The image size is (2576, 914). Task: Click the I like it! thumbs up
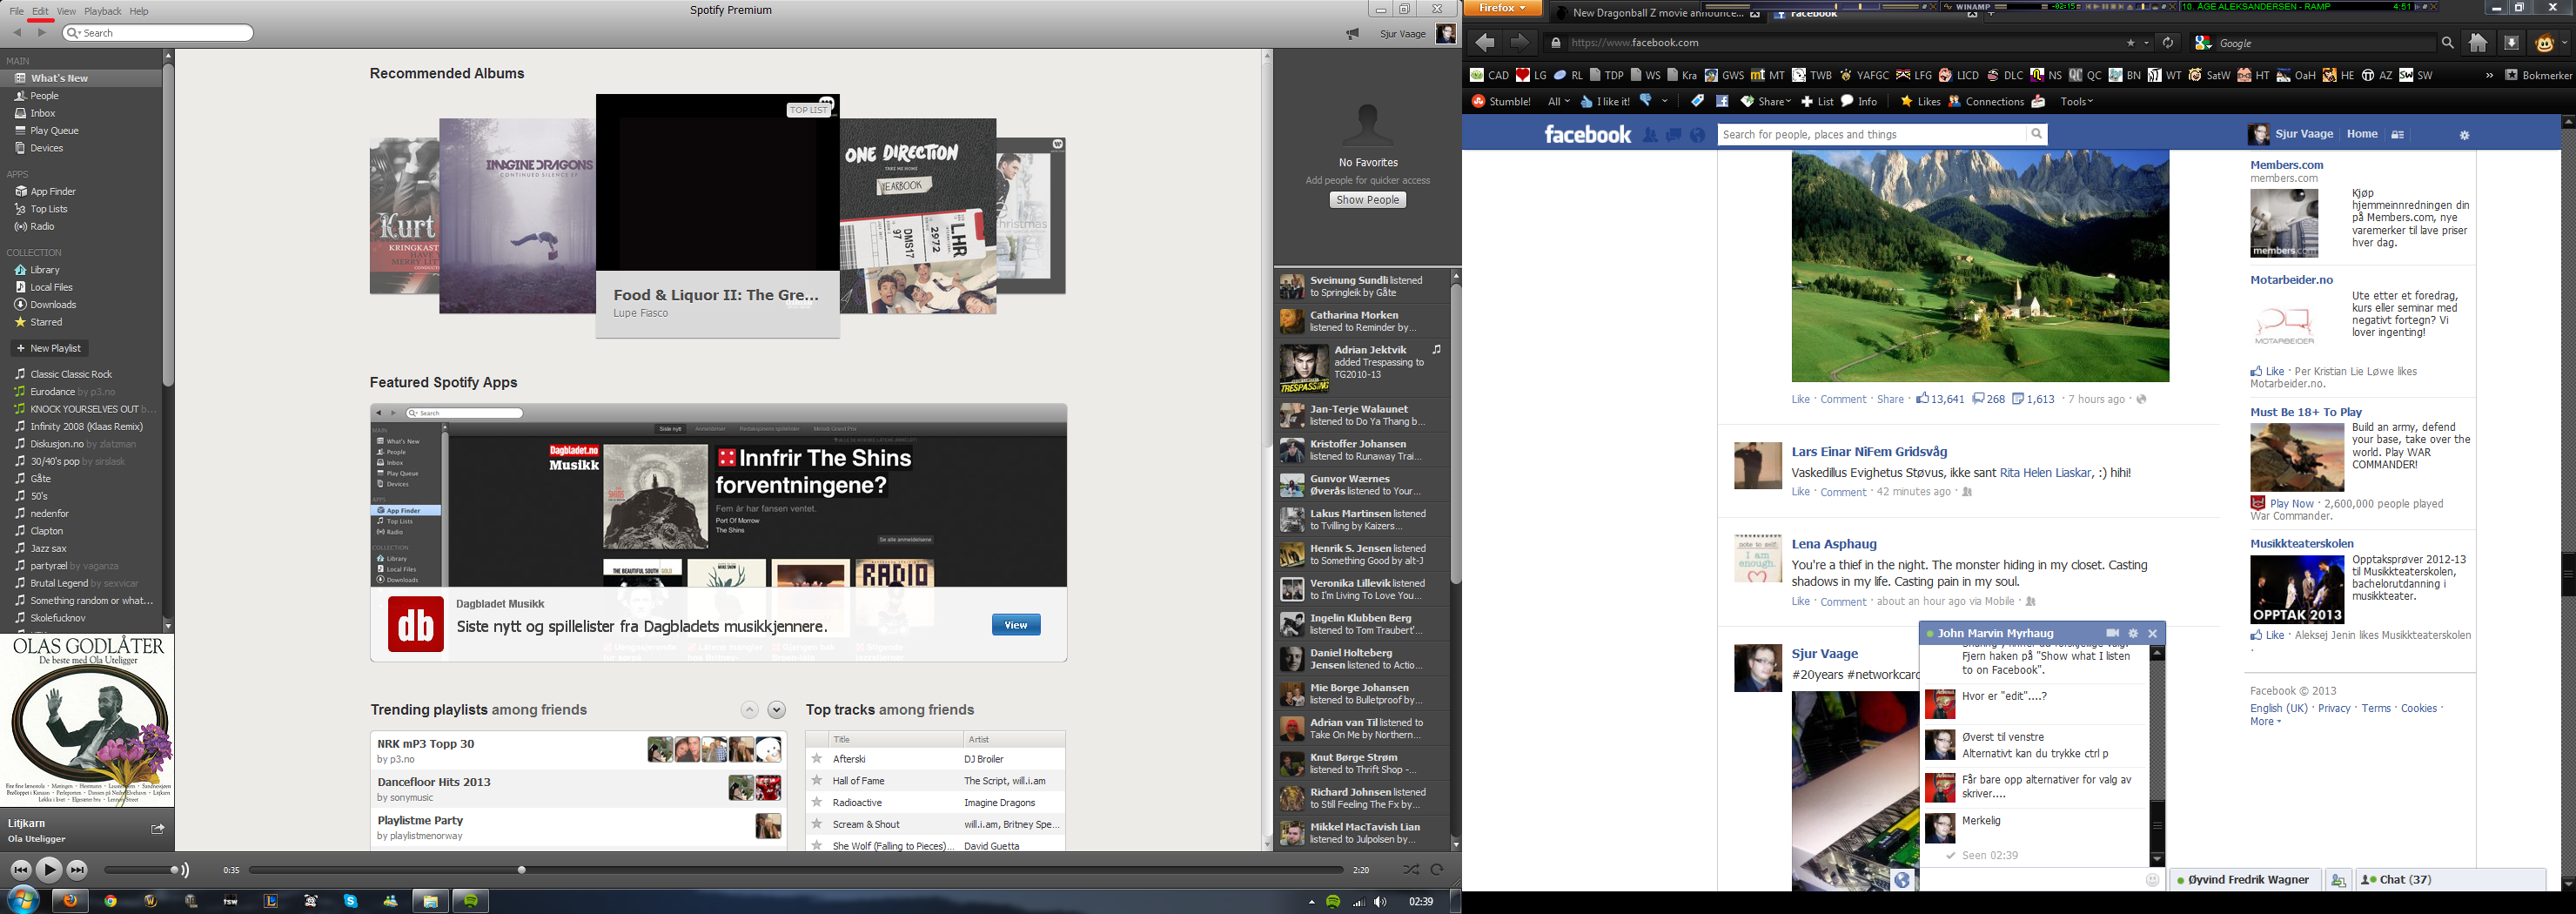click(1605, 101)
